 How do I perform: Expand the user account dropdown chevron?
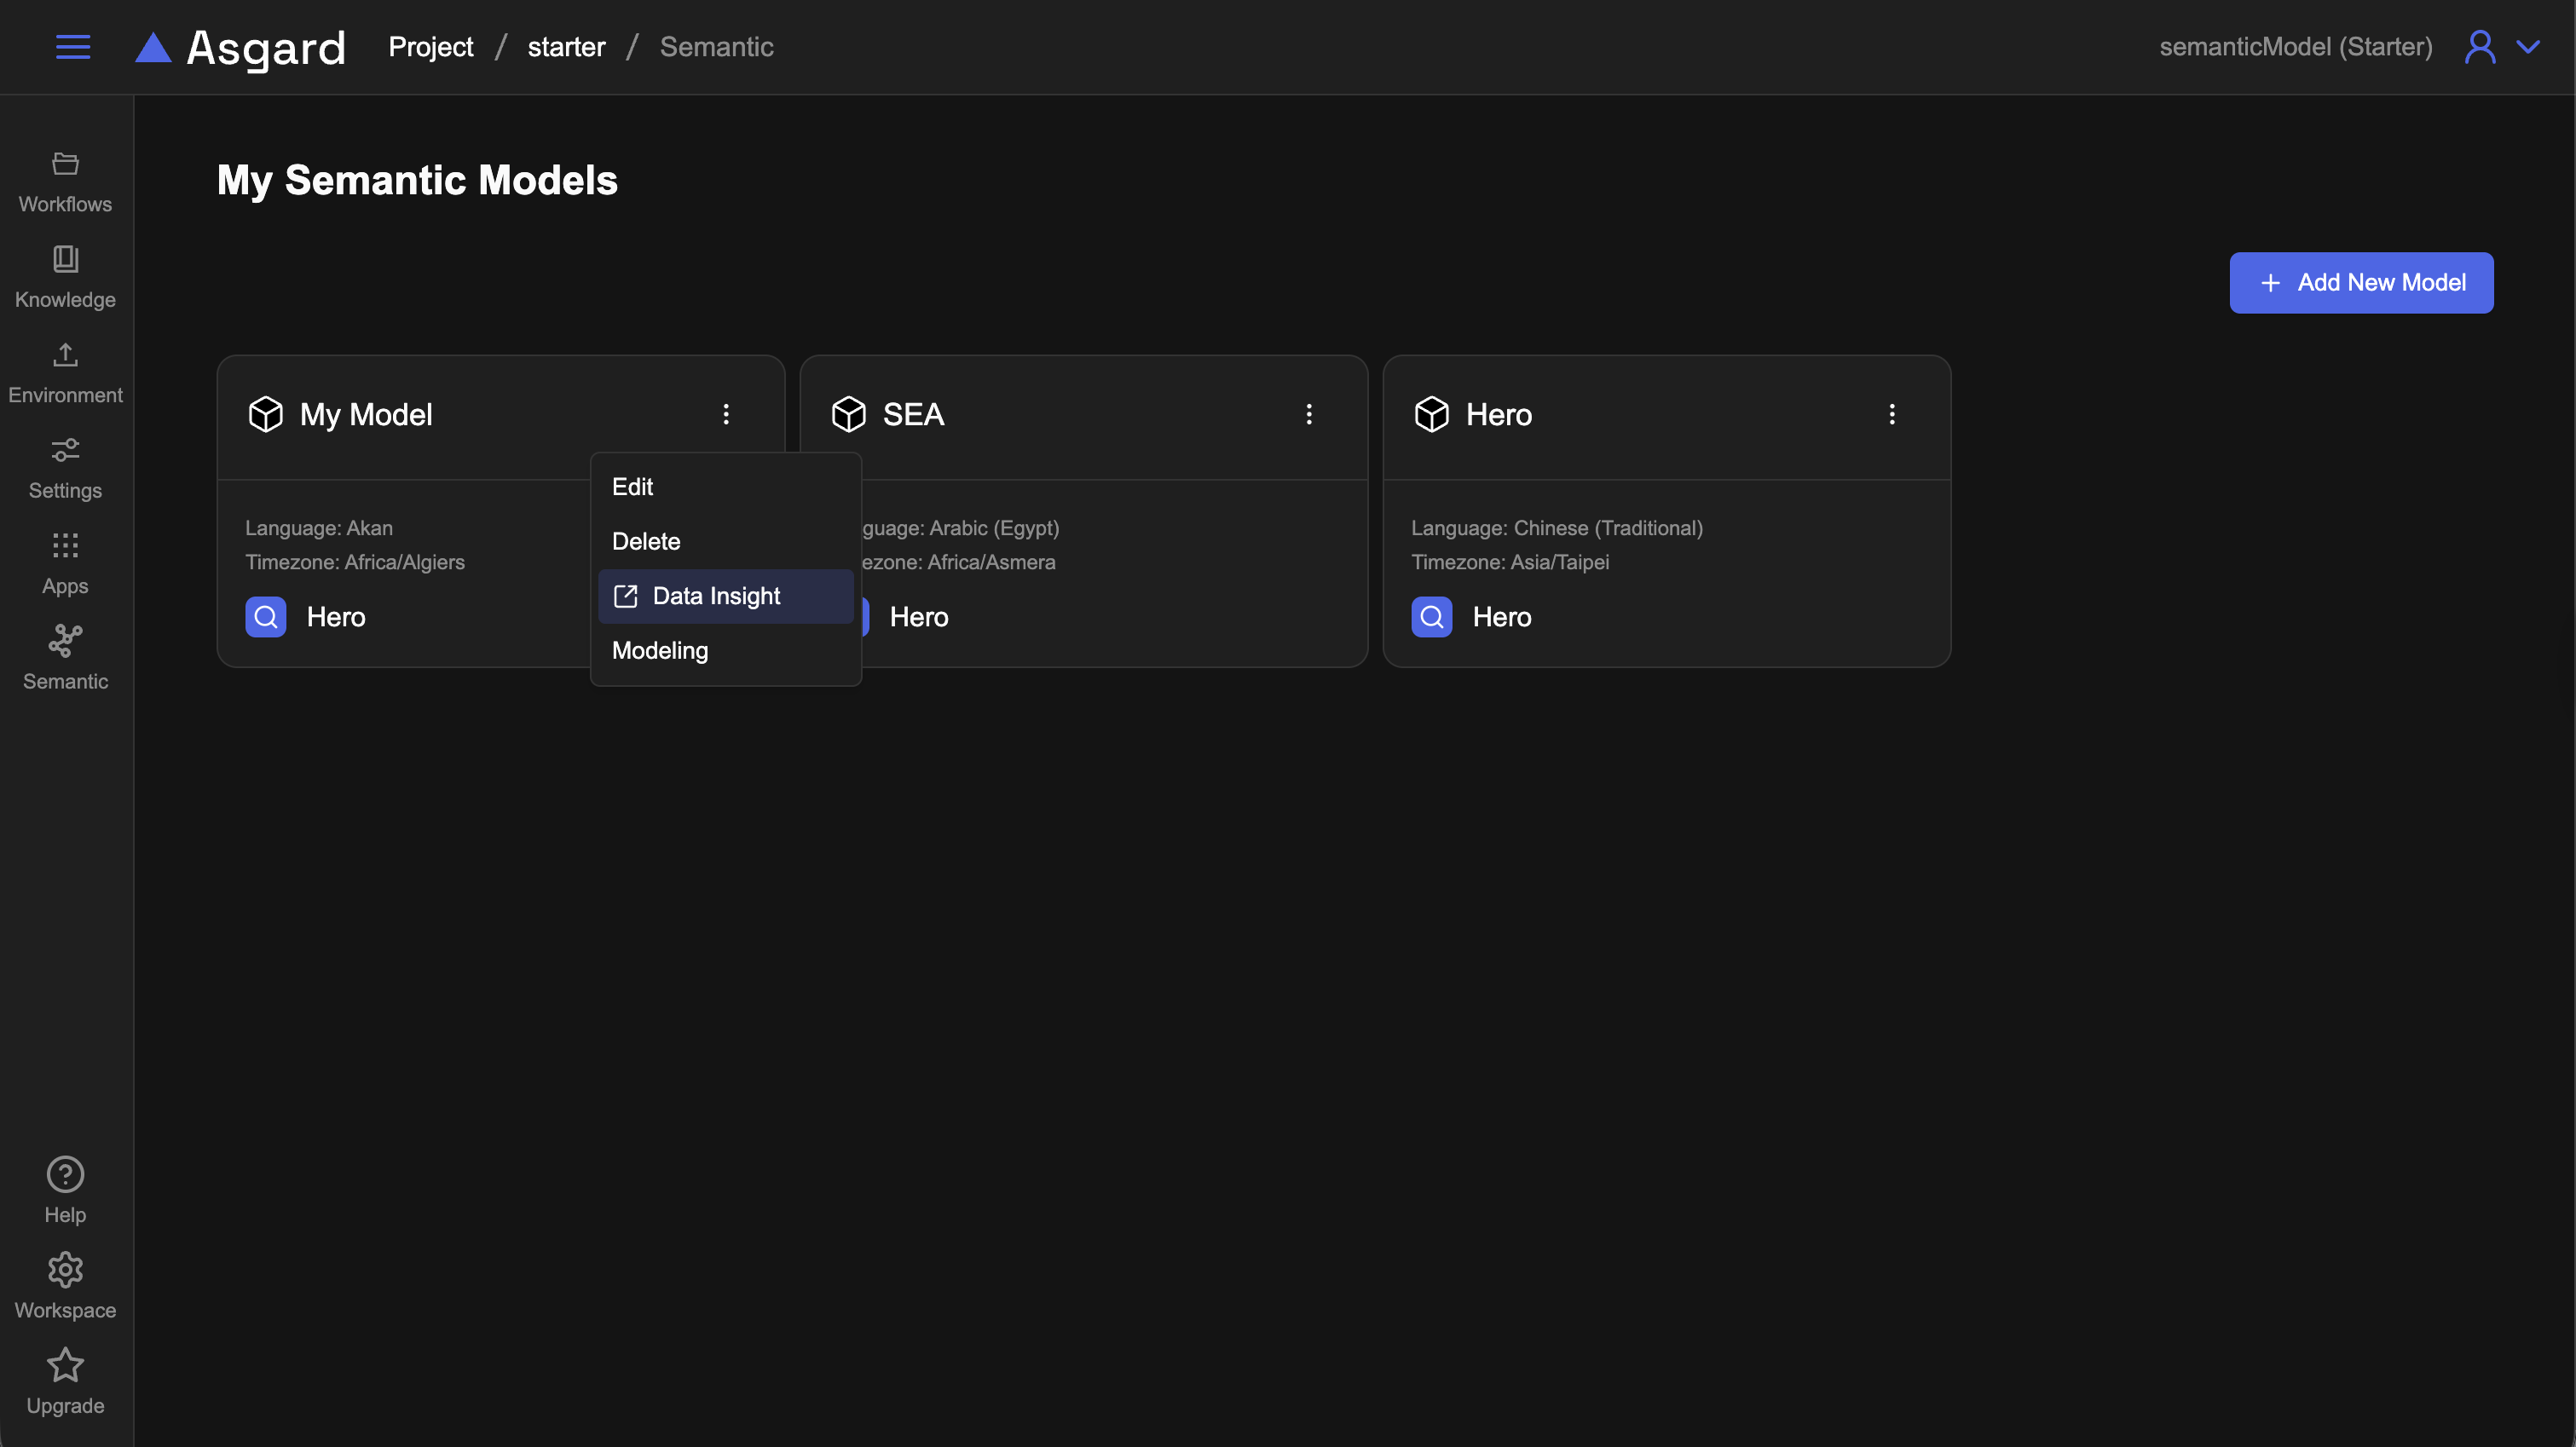2527,47
